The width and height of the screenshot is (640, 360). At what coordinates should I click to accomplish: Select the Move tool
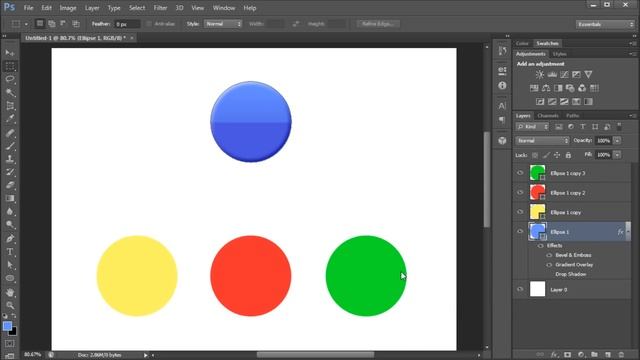[x=10, y=53]
